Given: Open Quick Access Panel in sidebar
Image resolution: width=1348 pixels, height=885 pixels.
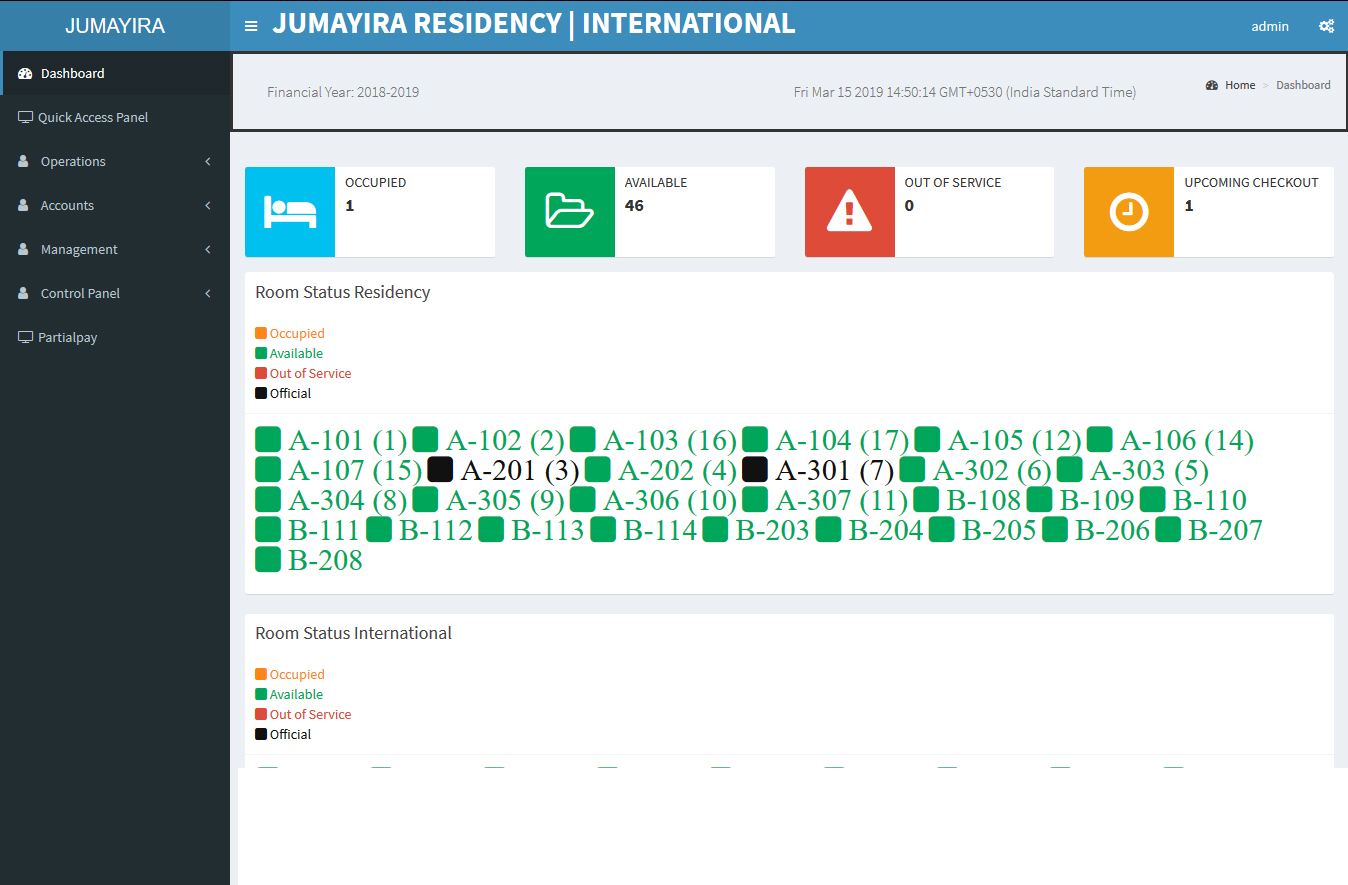Looking at the screenshot, I should tap(93, 118).
